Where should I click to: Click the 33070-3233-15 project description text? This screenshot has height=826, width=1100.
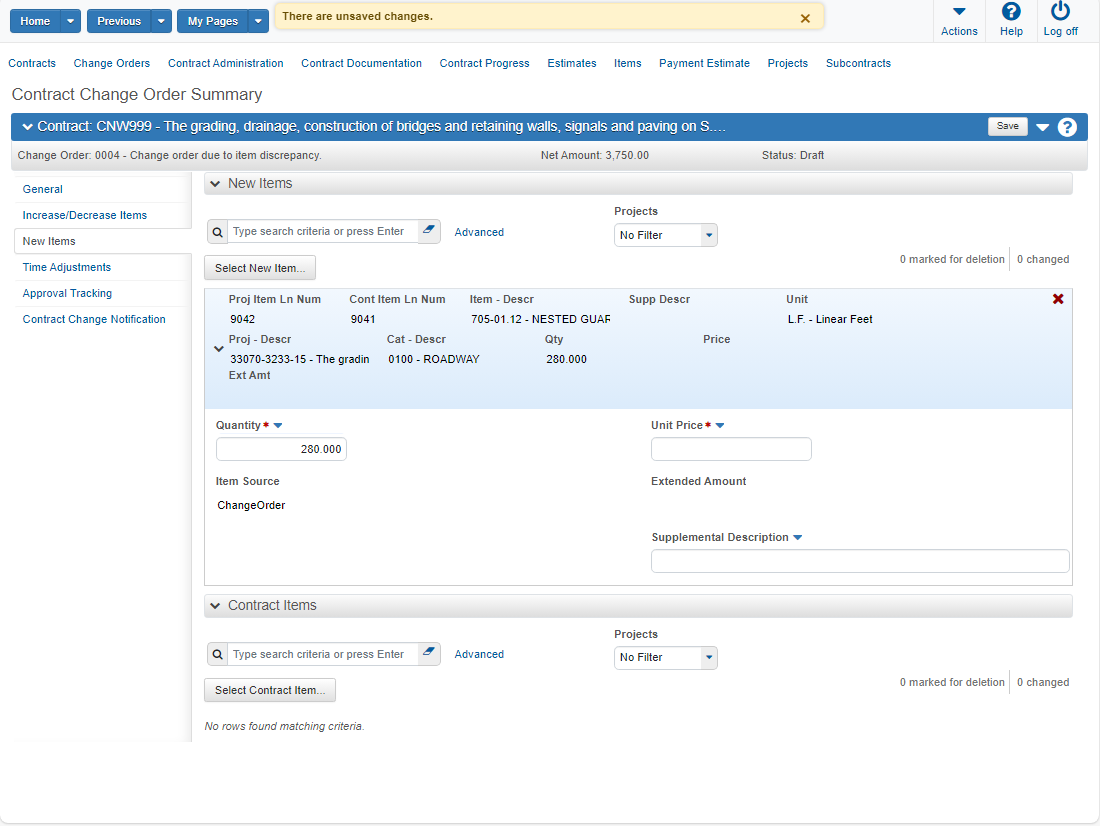[300, 359]
